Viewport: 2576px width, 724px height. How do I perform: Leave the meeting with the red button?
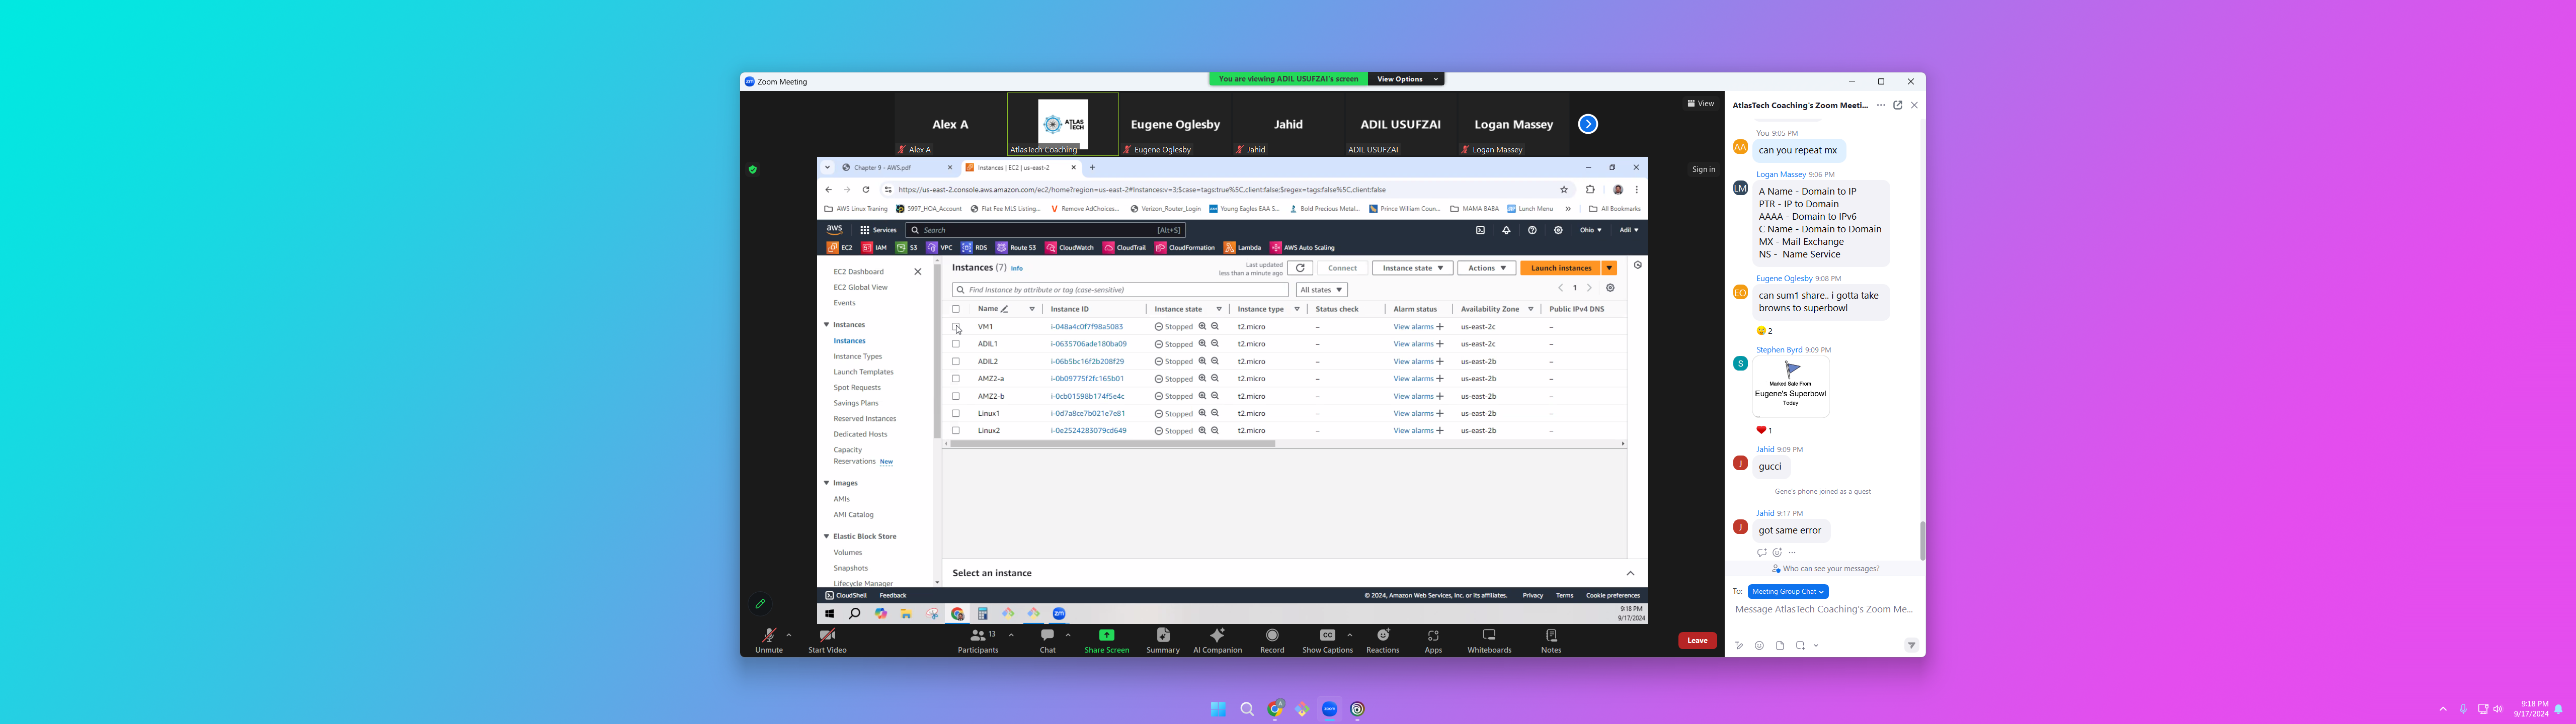1697,641
